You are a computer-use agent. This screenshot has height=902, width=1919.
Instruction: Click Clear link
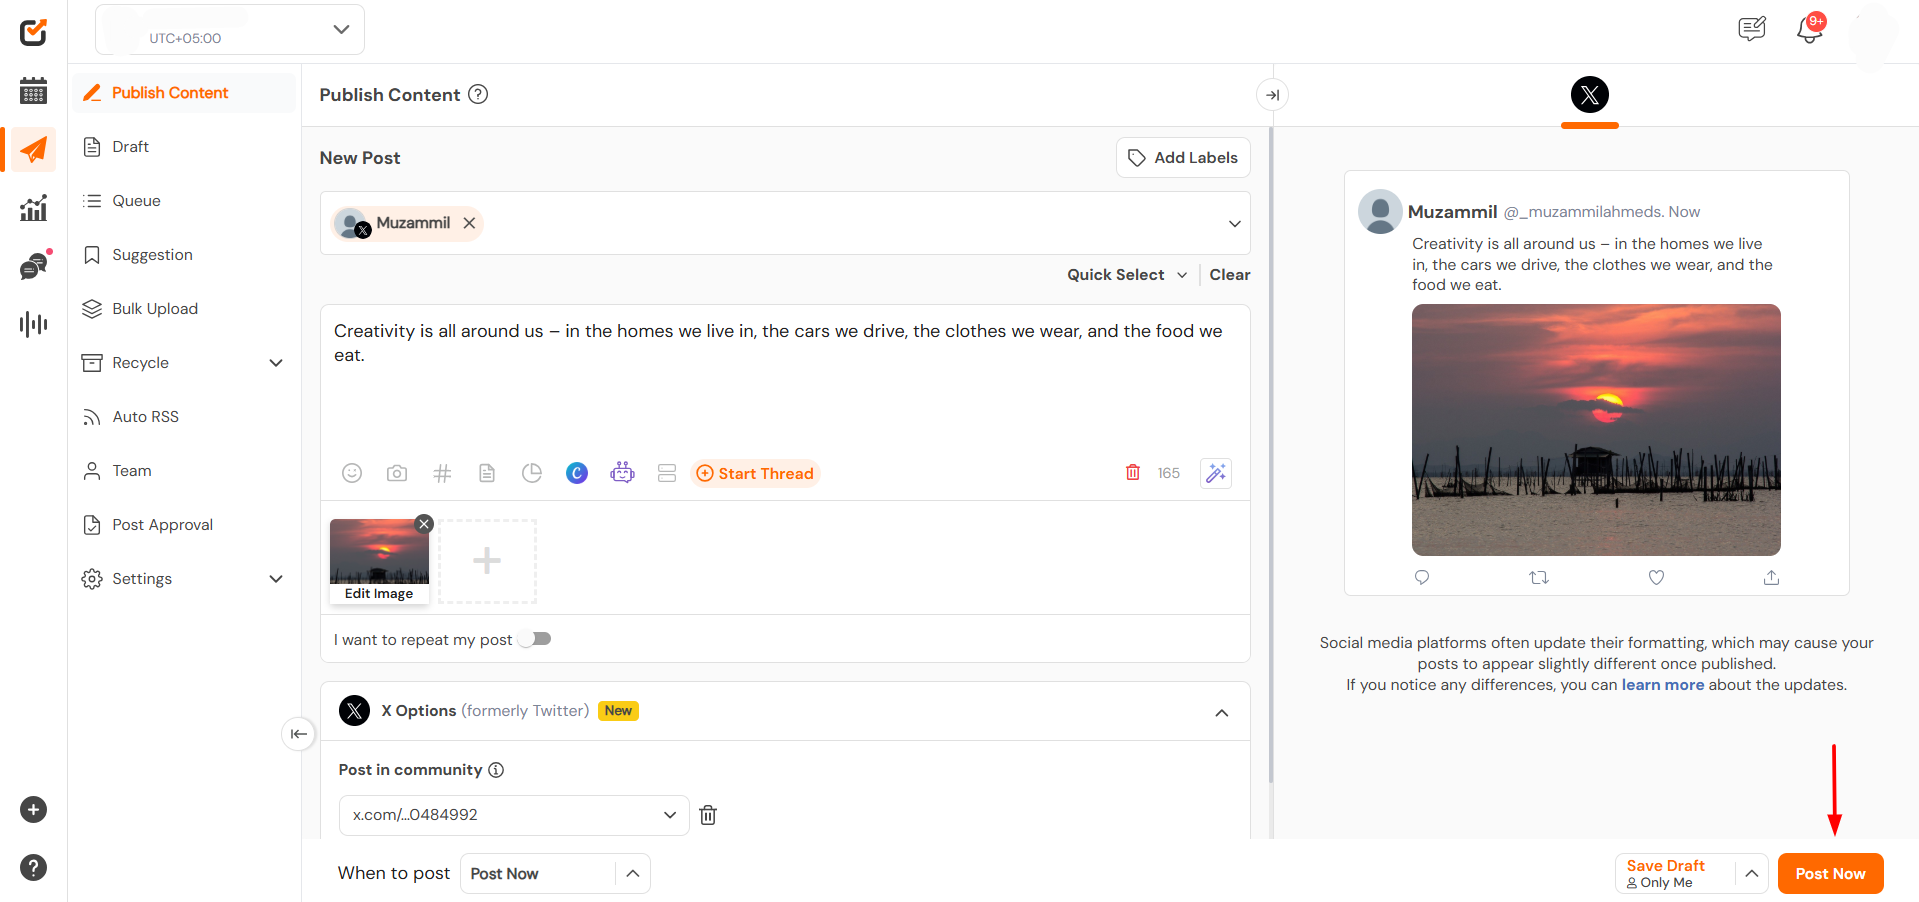[x=1230, y=275]
